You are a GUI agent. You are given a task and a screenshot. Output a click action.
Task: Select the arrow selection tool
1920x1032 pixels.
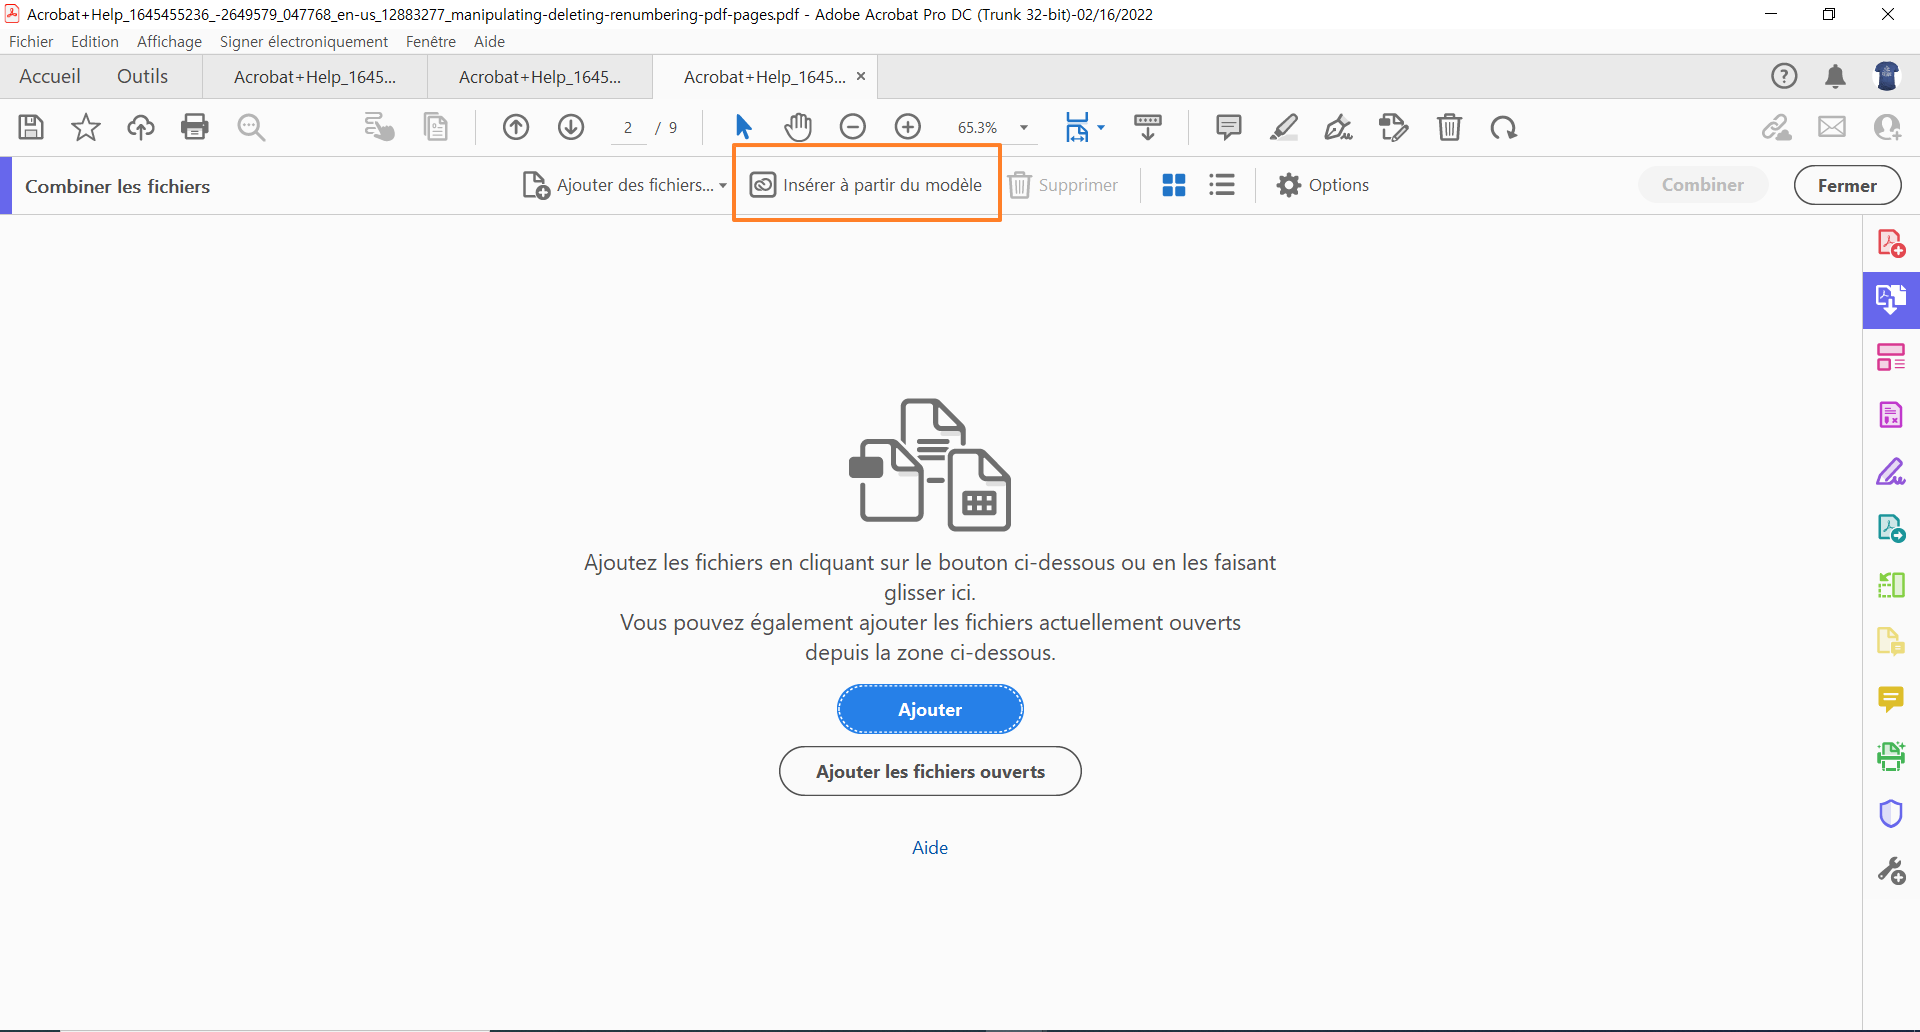(743, 127)
